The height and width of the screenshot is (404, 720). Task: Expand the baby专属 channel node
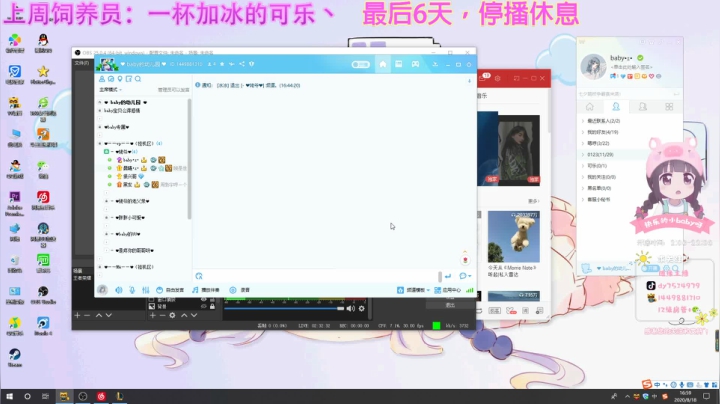(x=100, y=127)
